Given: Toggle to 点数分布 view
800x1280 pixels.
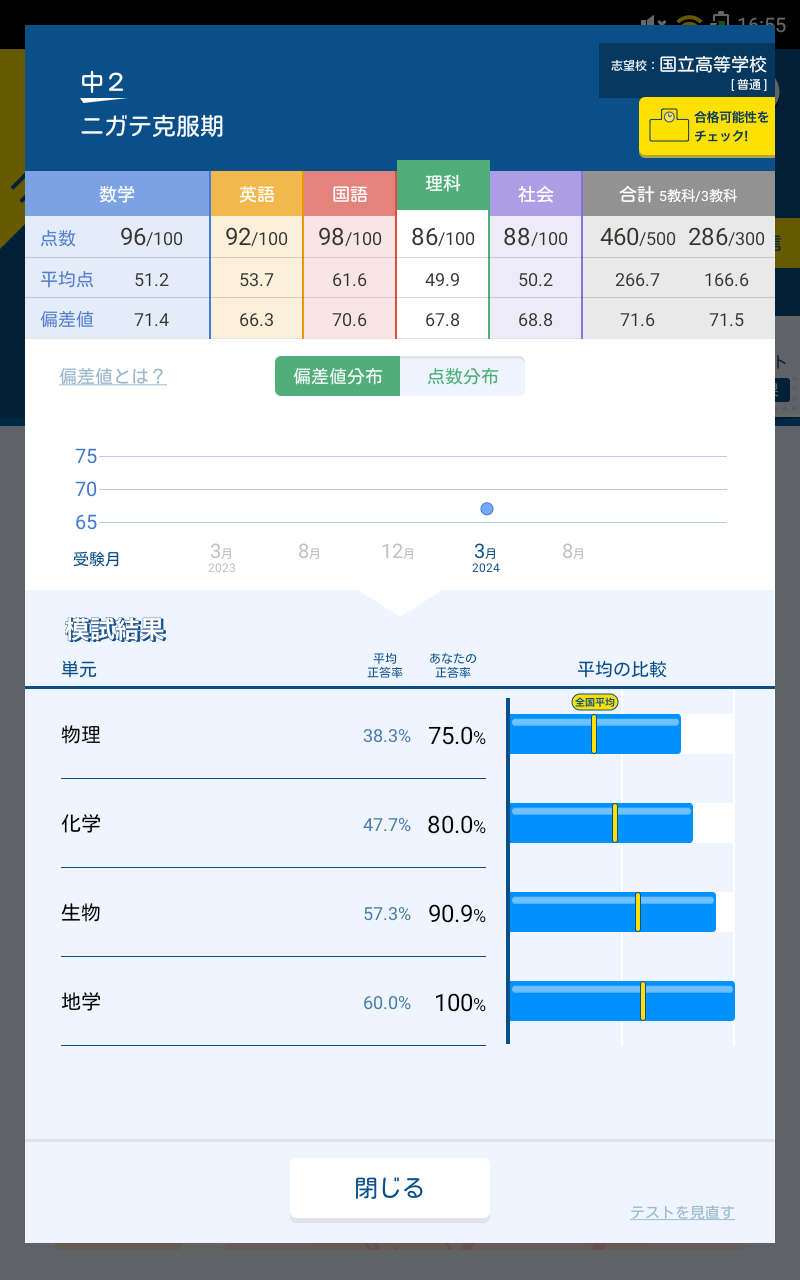Looking at the screenshot, I should click(462, 377).
